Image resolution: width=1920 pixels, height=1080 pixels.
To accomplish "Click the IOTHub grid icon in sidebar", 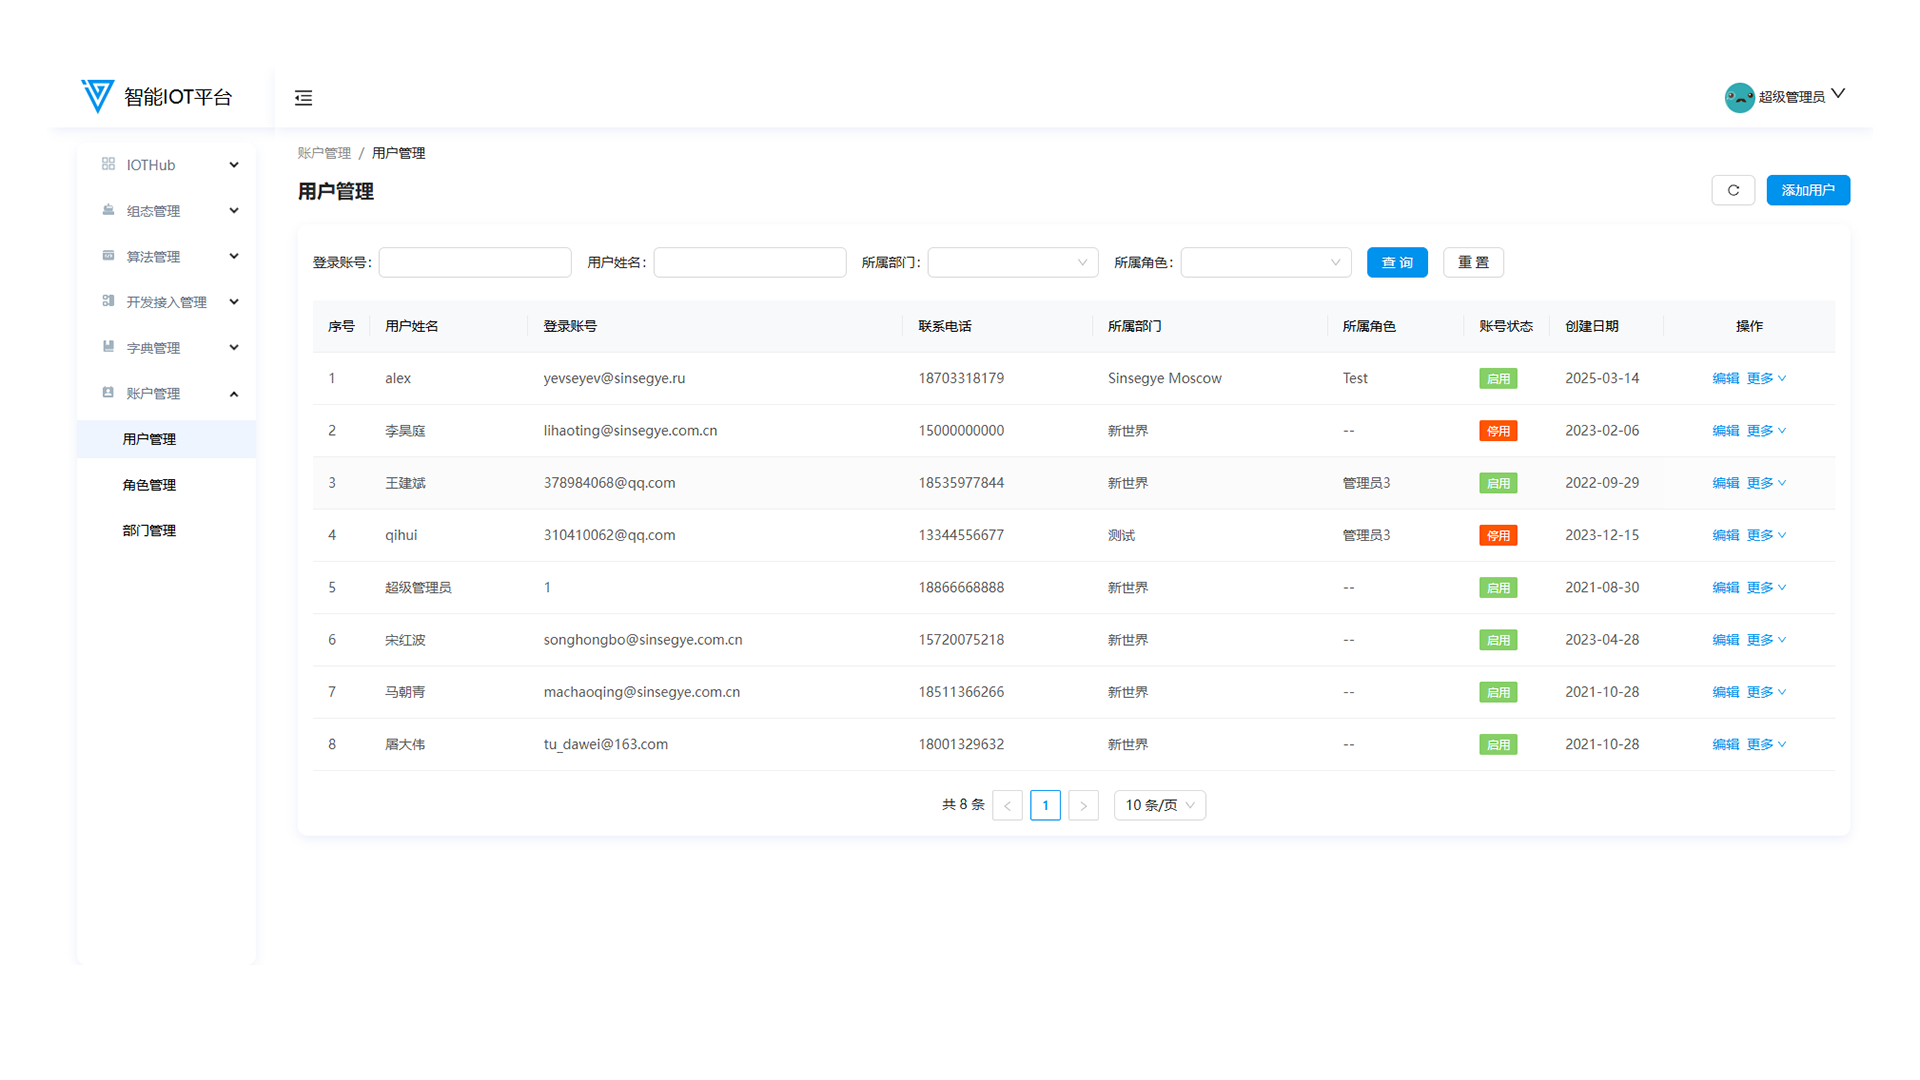I will coord(108,164).
